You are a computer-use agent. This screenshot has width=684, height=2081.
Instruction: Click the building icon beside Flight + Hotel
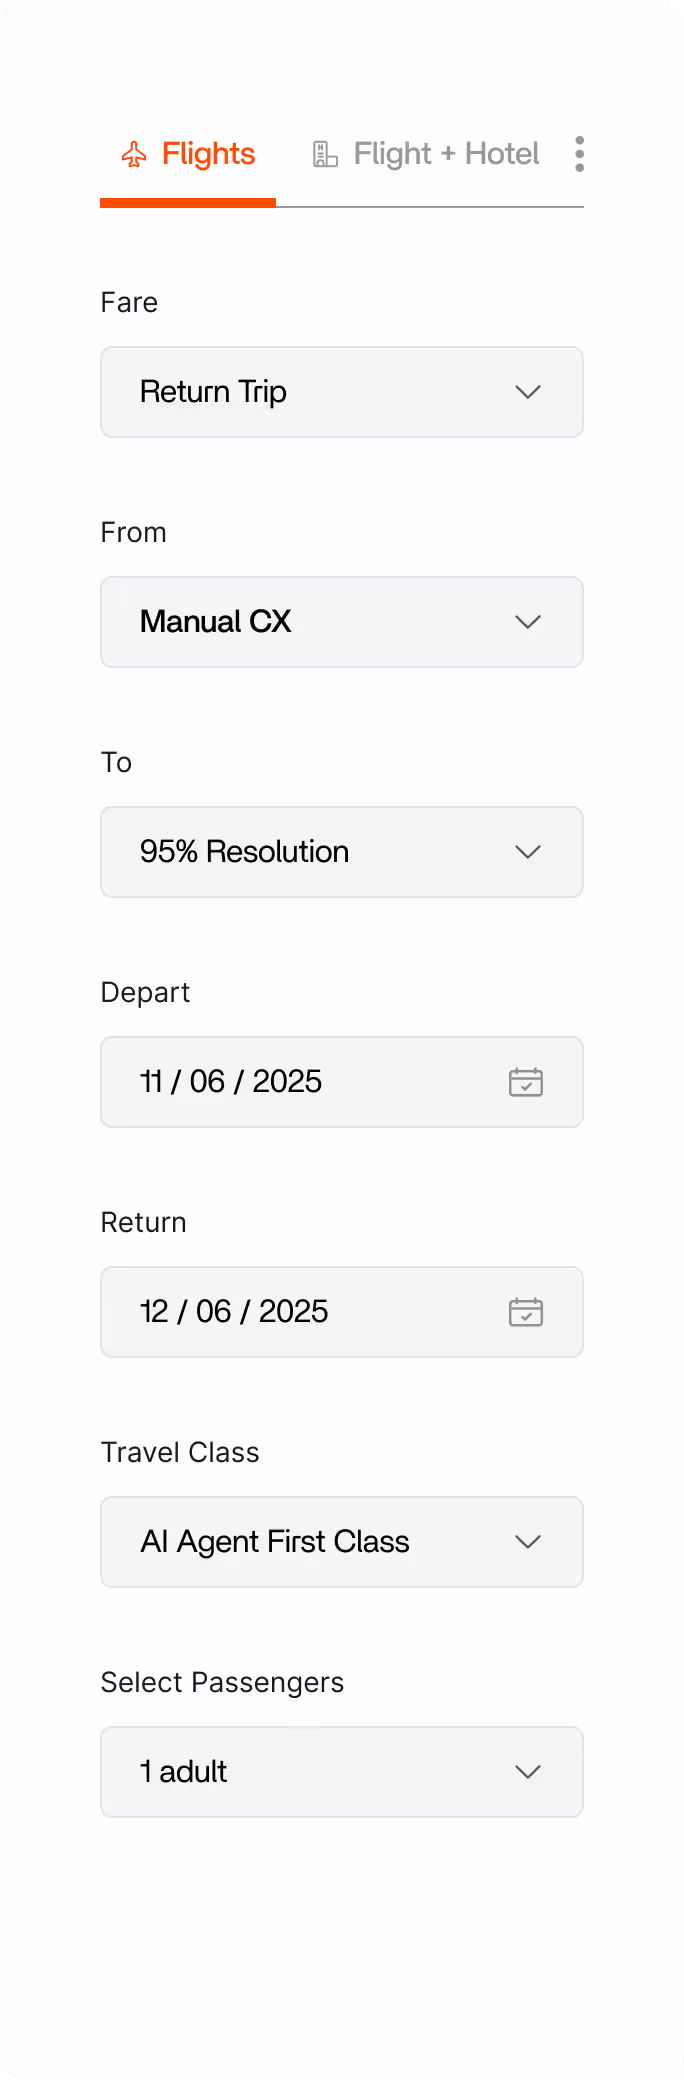coord(325,154)
